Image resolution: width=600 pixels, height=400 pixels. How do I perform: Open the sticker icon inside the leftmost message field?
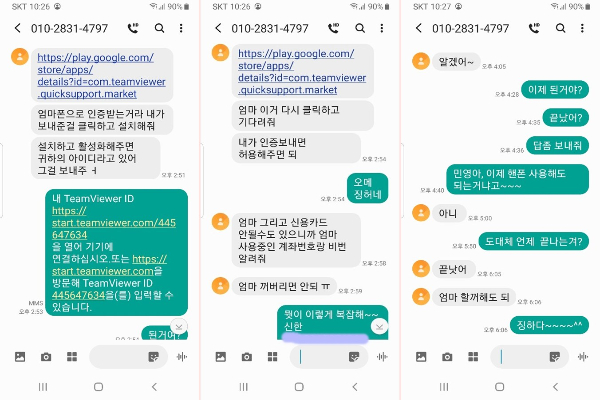(153, 357)
